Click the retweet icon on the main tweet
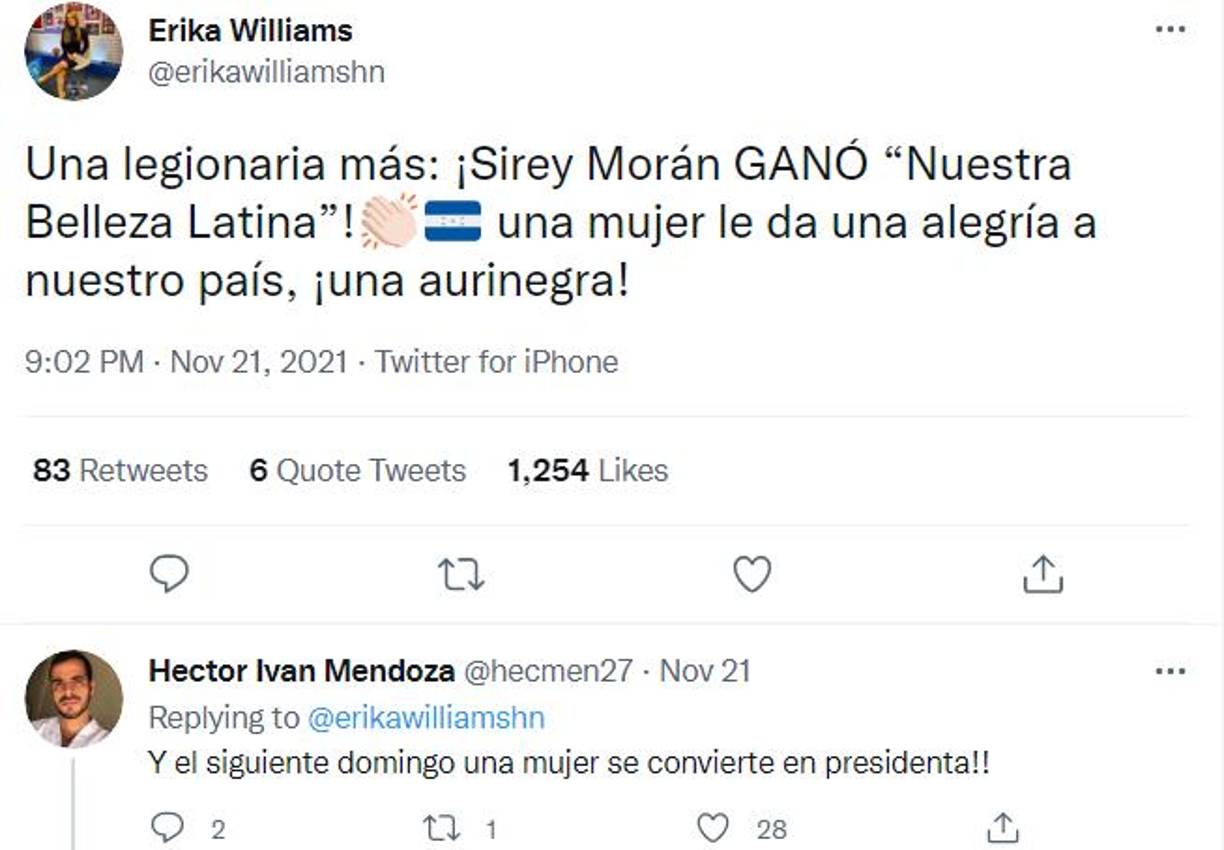Screen dimensions: 1224x850 pyautogui.click(x=461, y=573)
